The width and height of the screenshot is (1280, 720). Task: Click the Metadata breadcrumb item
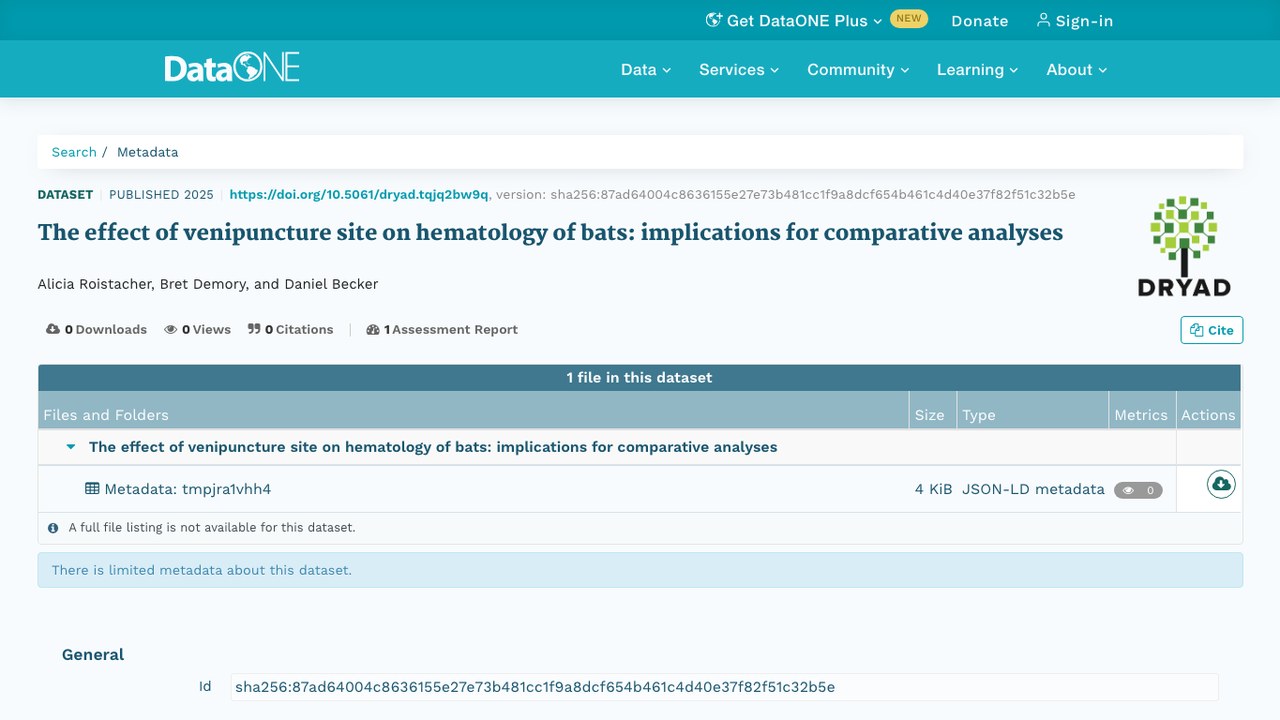[x=148, y=152]
